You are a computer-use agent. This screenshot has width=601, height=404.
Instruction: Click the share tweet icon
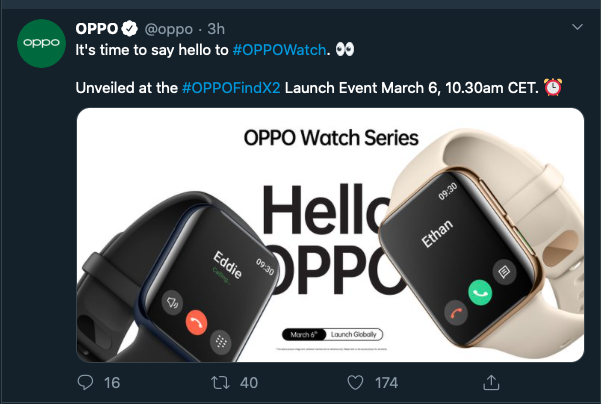pyautogui.click(x=490, y=382)
